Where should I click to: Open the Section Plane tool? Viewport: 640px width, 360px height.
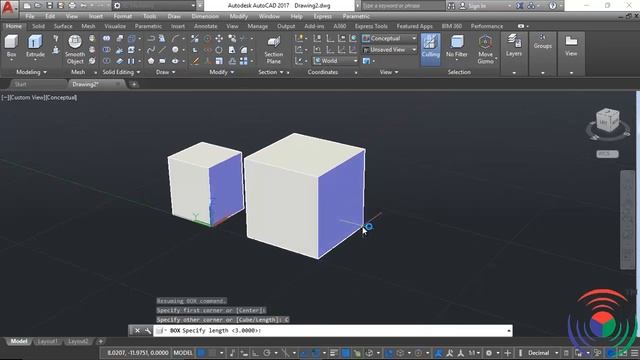tap(273, 49)
